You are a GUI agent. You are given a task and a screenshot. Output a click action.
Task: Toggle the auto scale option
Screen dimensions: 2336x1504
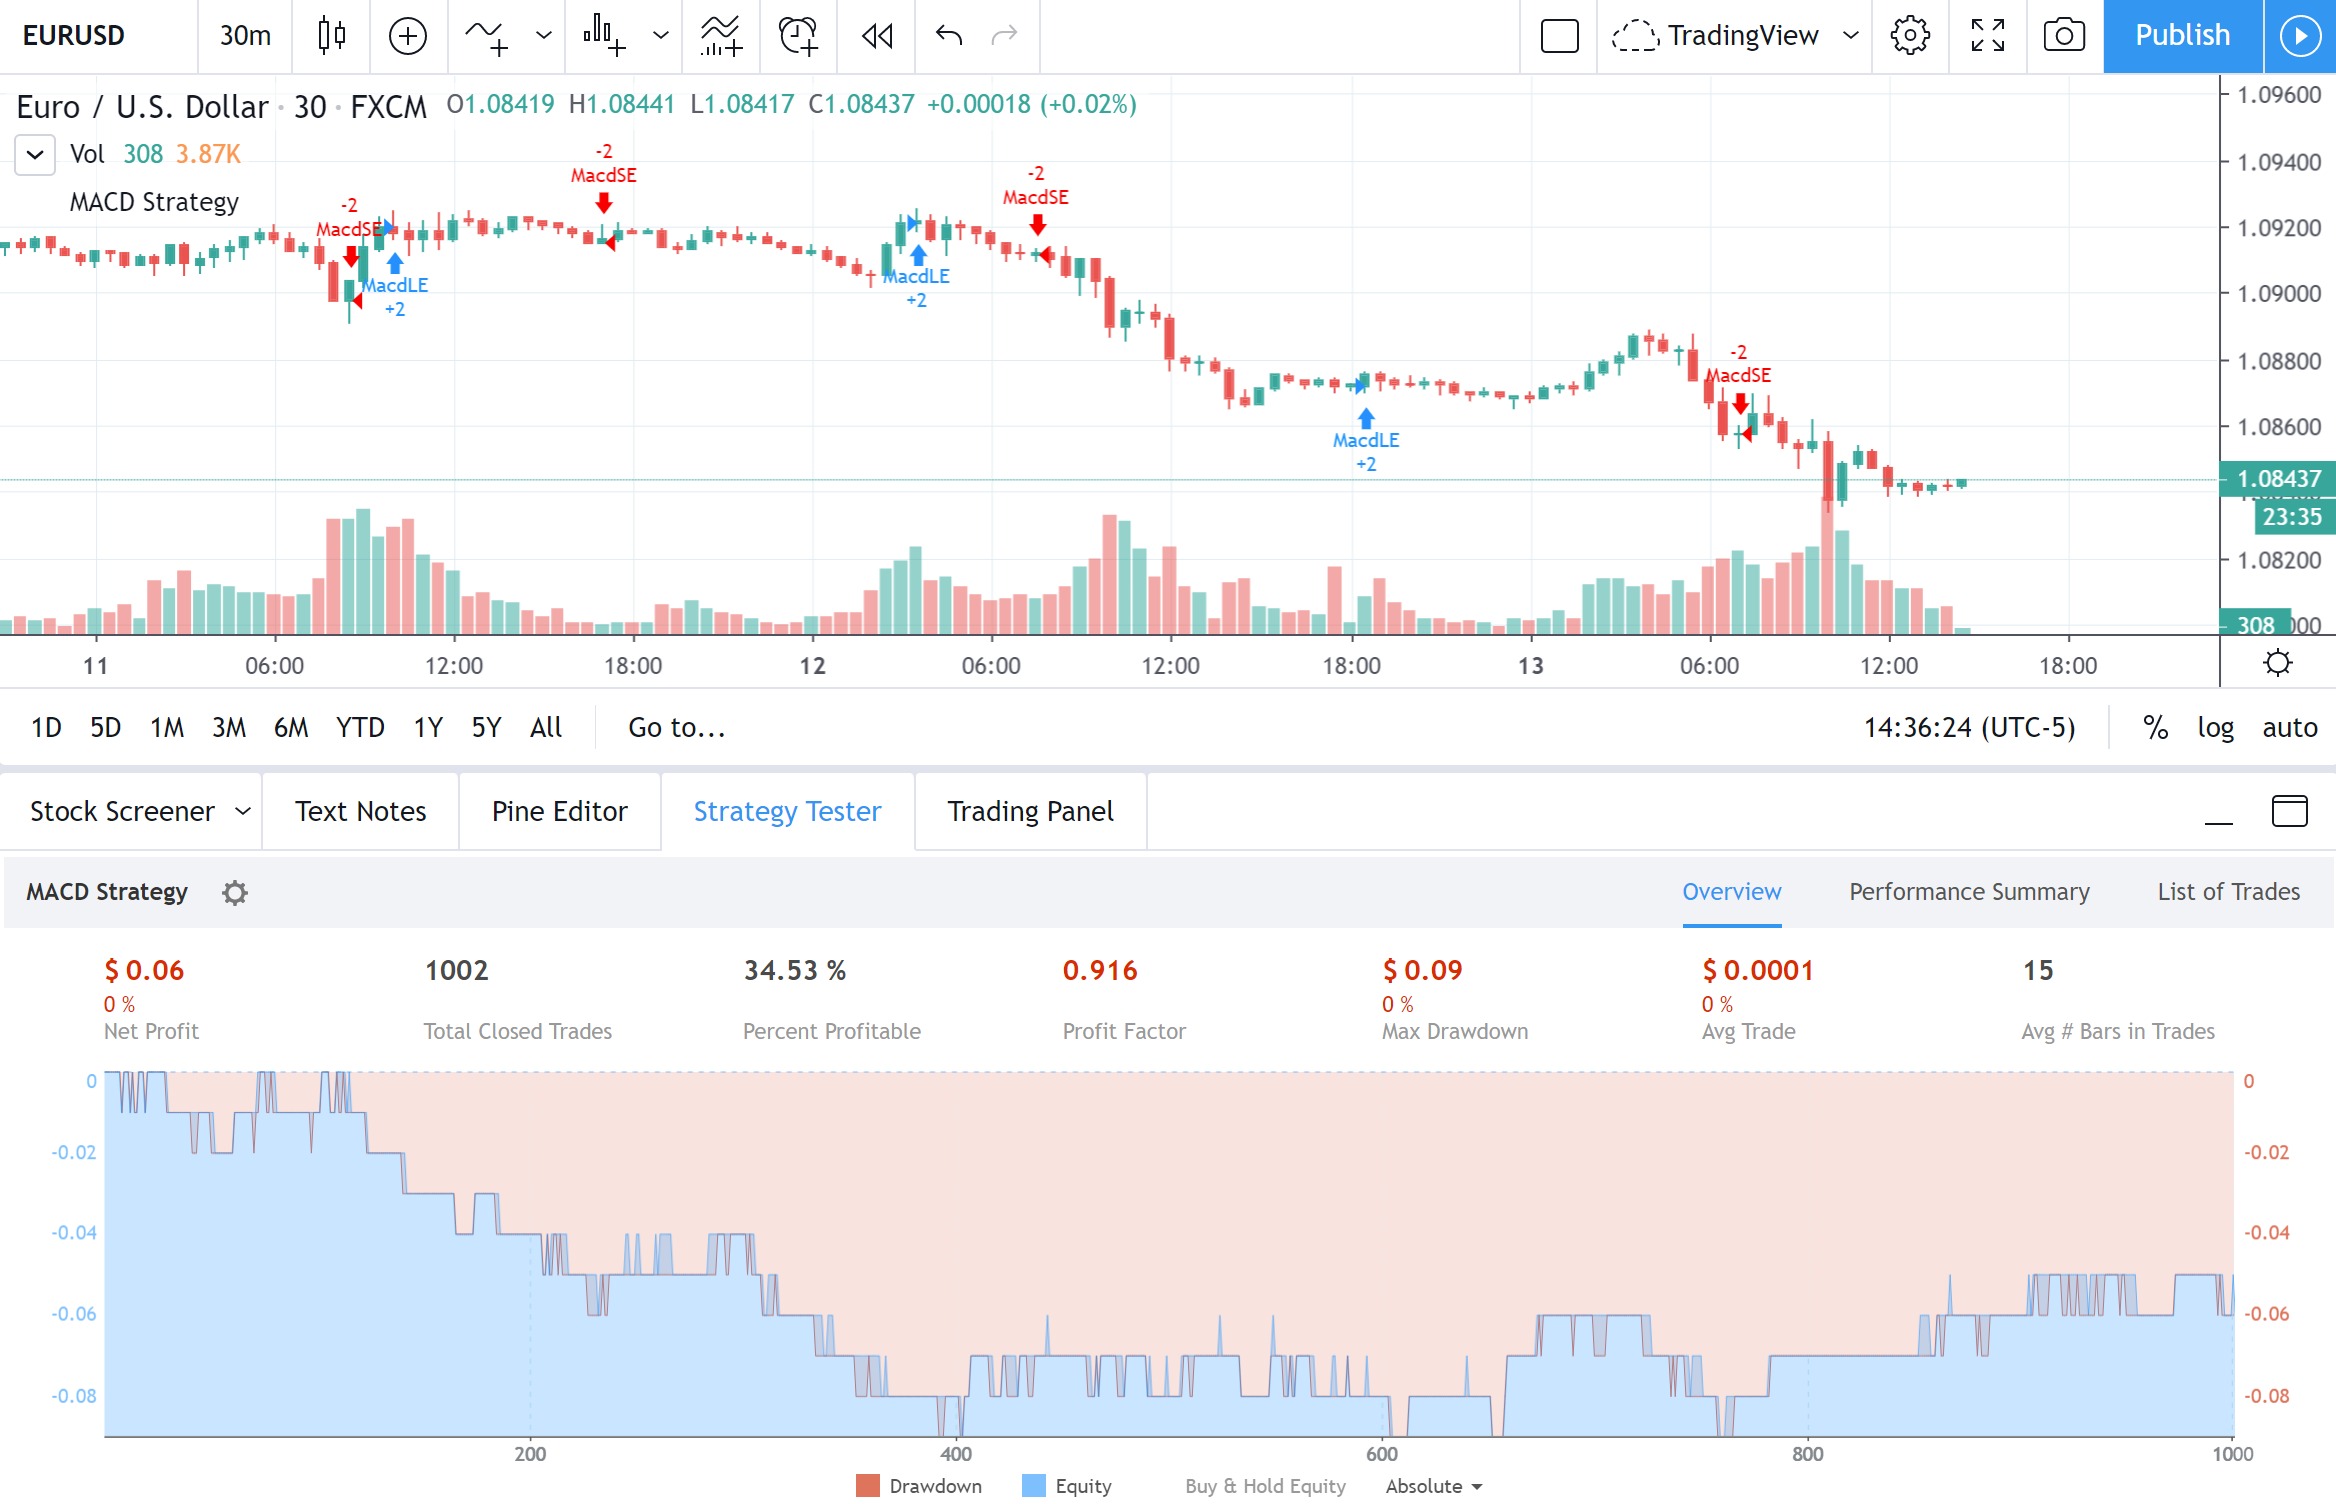click(x=2289, y=727)
